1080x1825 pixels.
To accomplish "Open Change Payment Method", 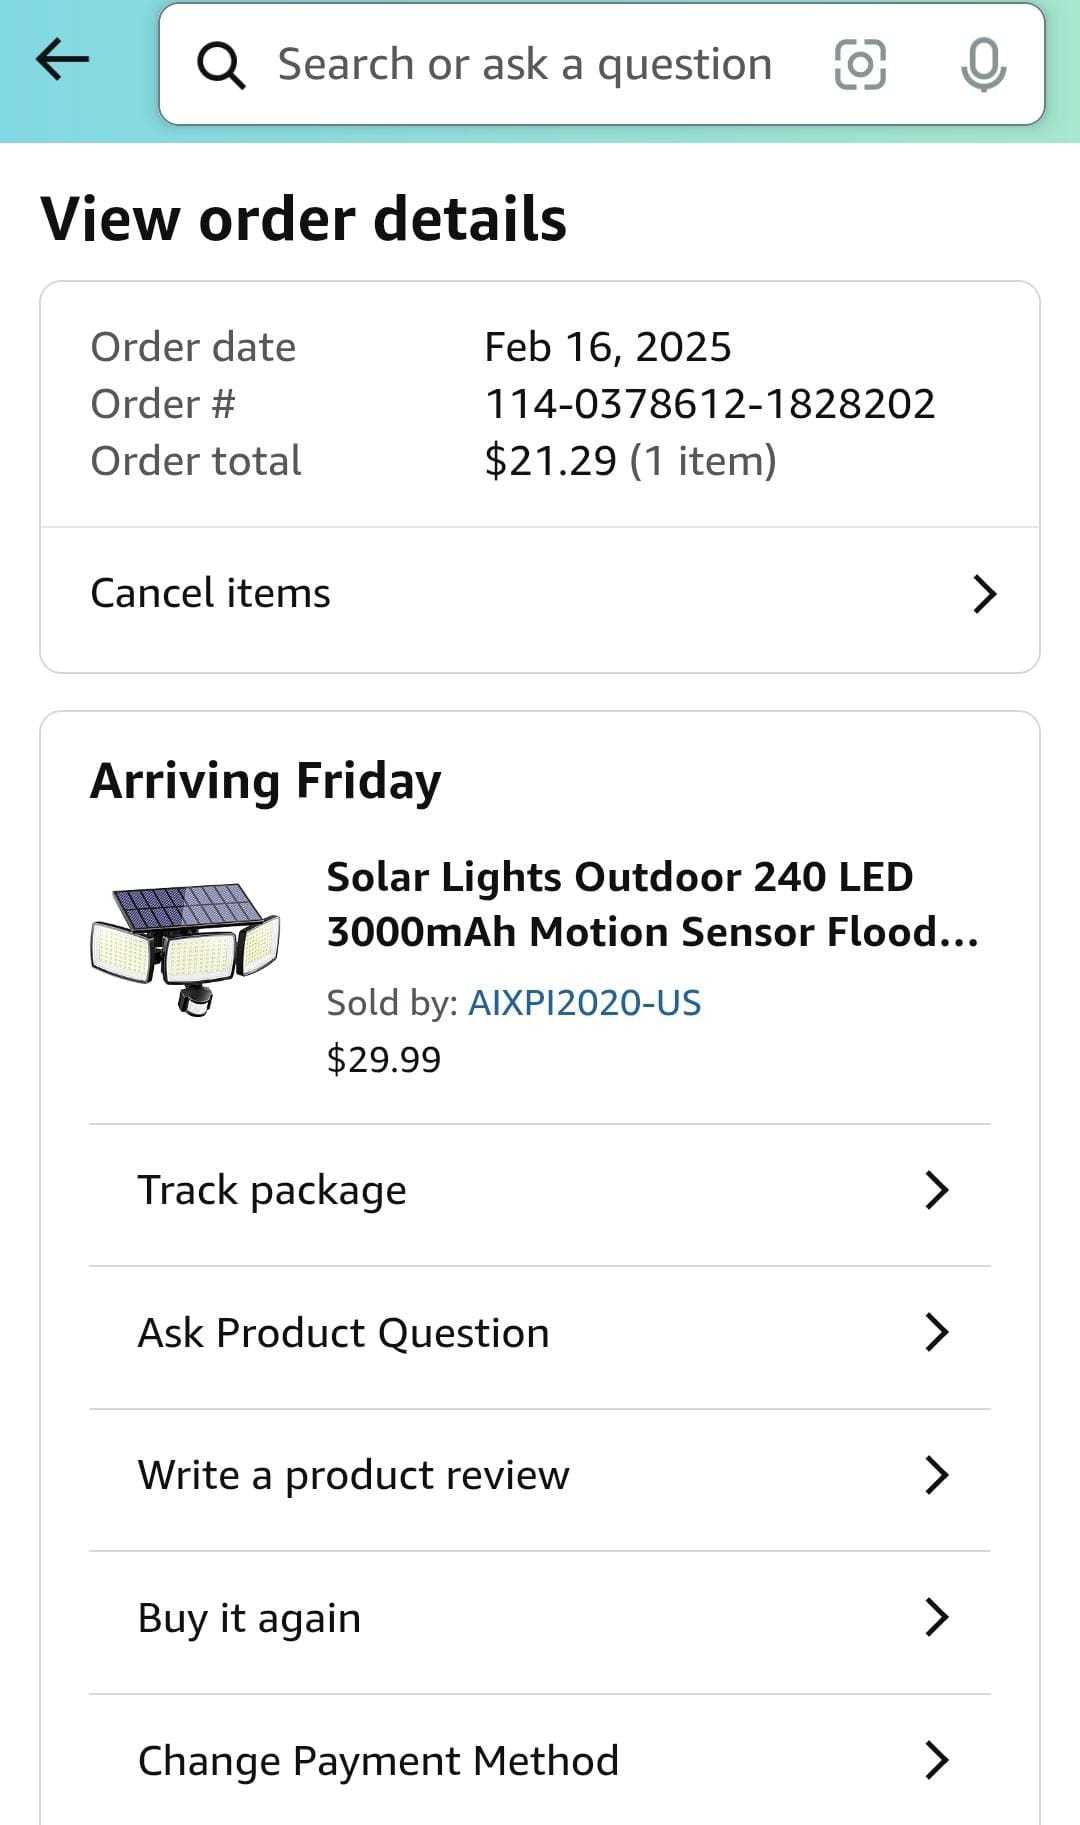I will (378, 1760).
